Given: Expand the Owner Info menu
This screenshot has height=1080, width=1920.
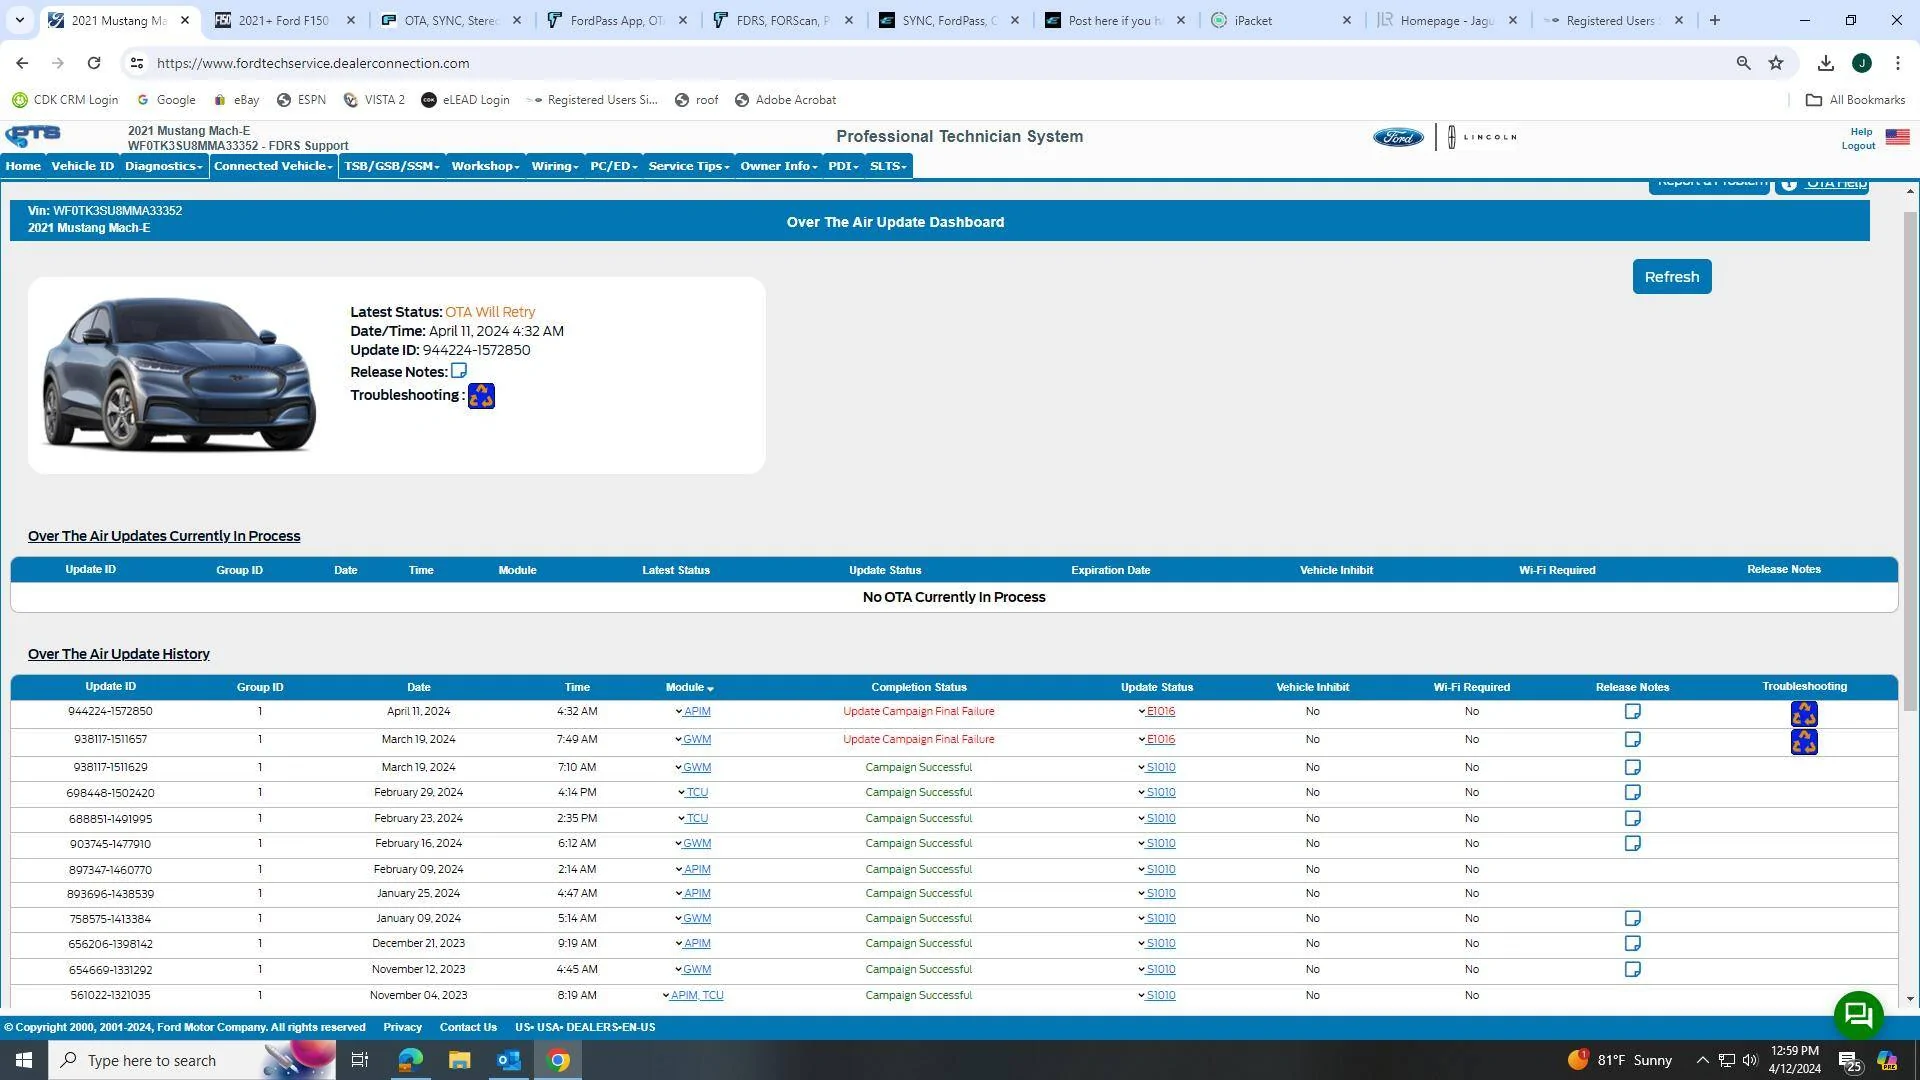Looking at the screenshot, I should (x=779, y=166).
